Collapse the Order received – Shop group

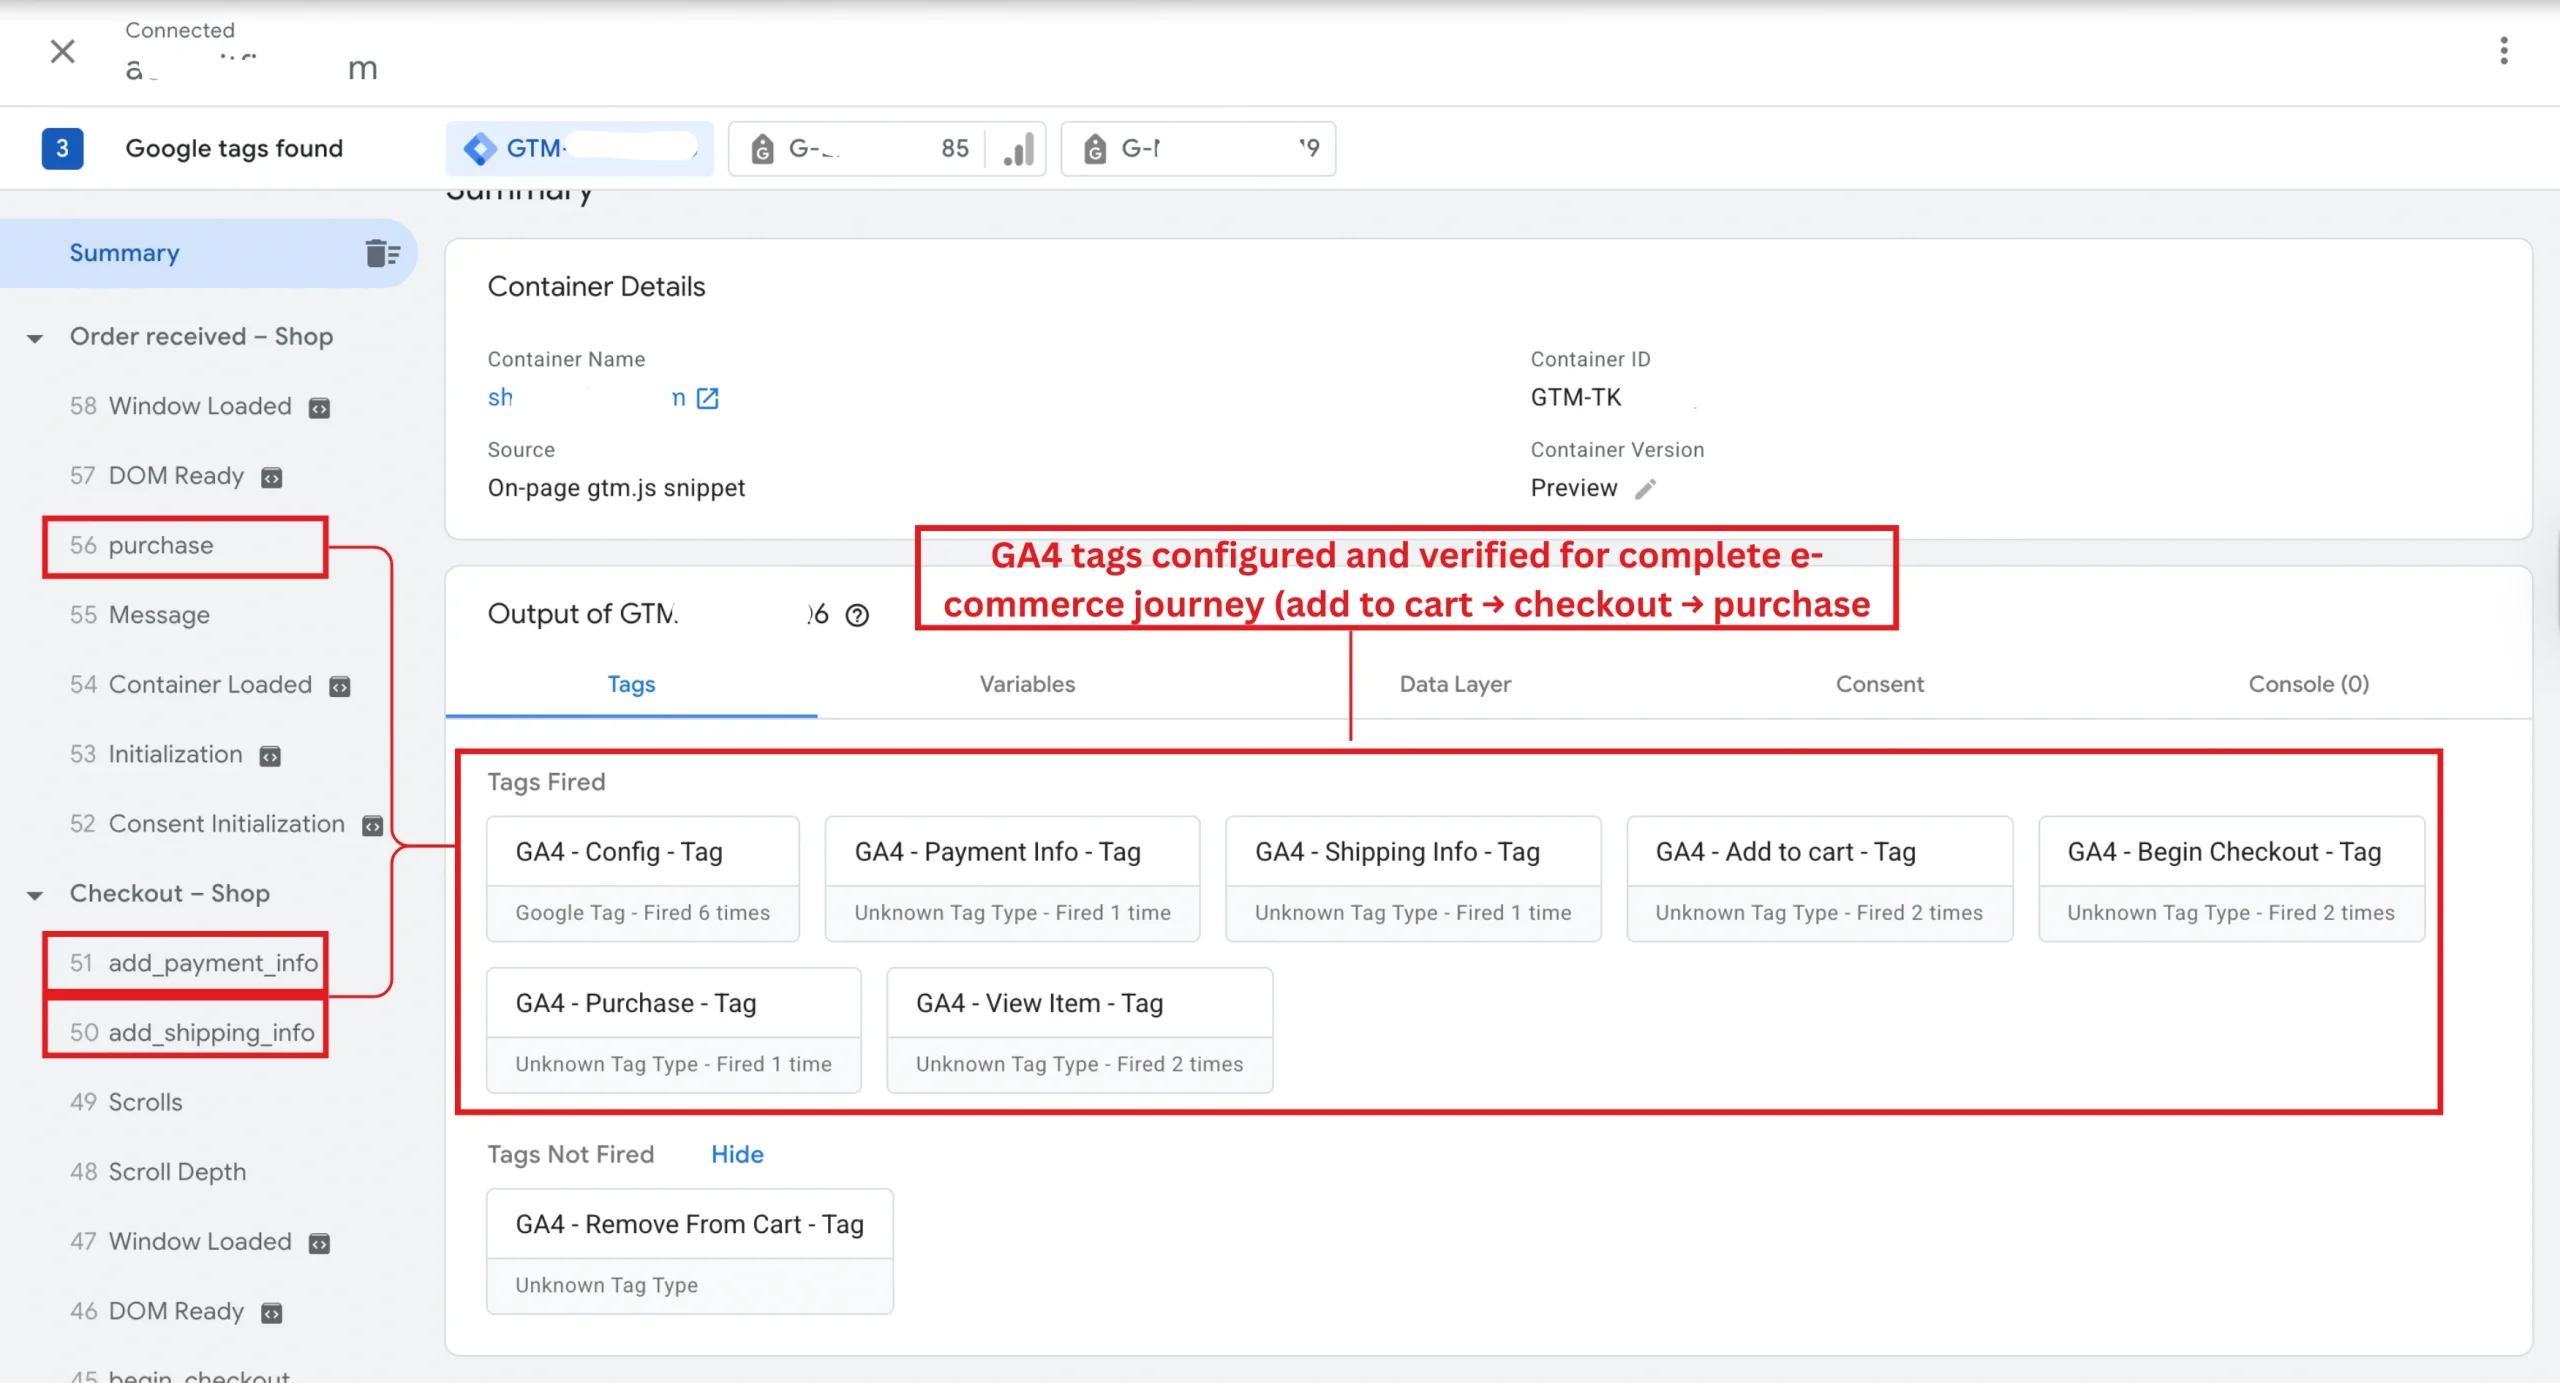pos(35,338)
